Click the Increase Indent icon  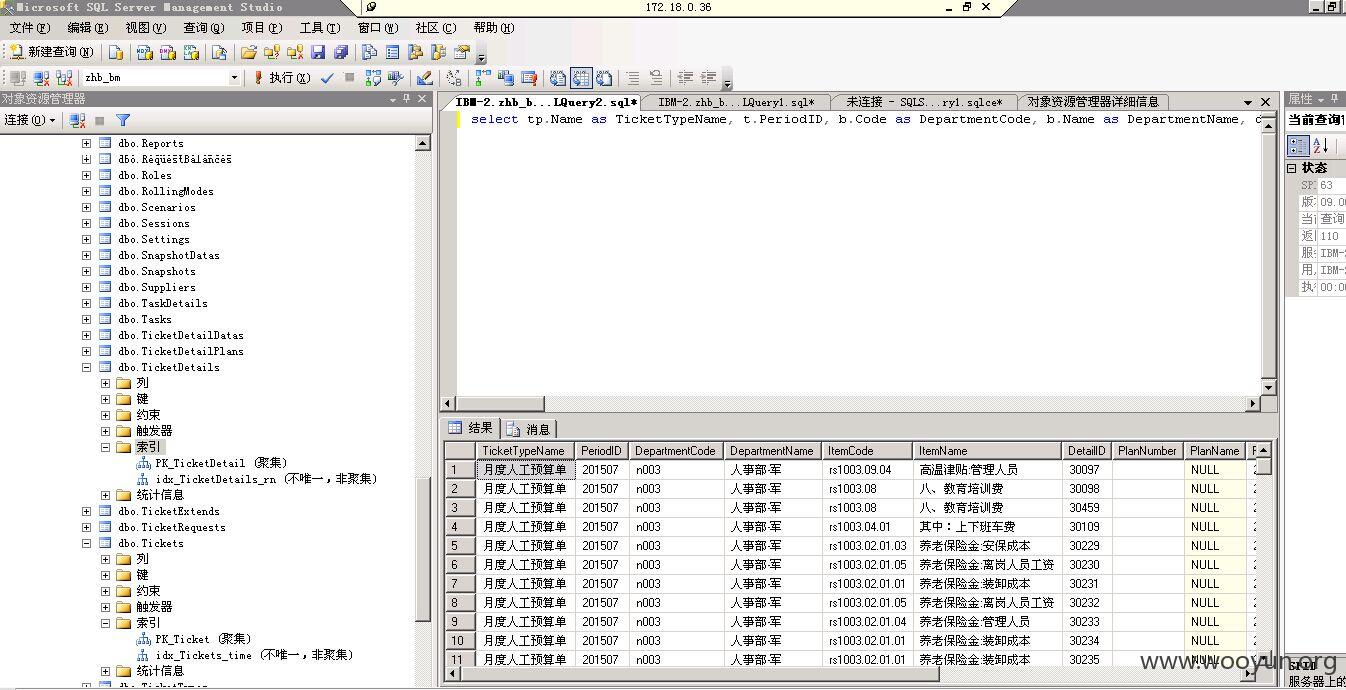708,77
